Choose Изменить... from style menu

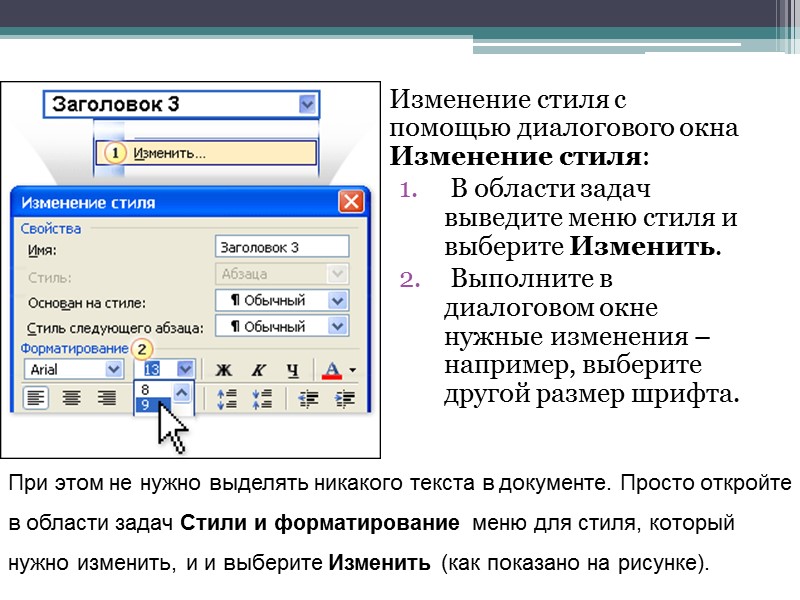(206, 153)
